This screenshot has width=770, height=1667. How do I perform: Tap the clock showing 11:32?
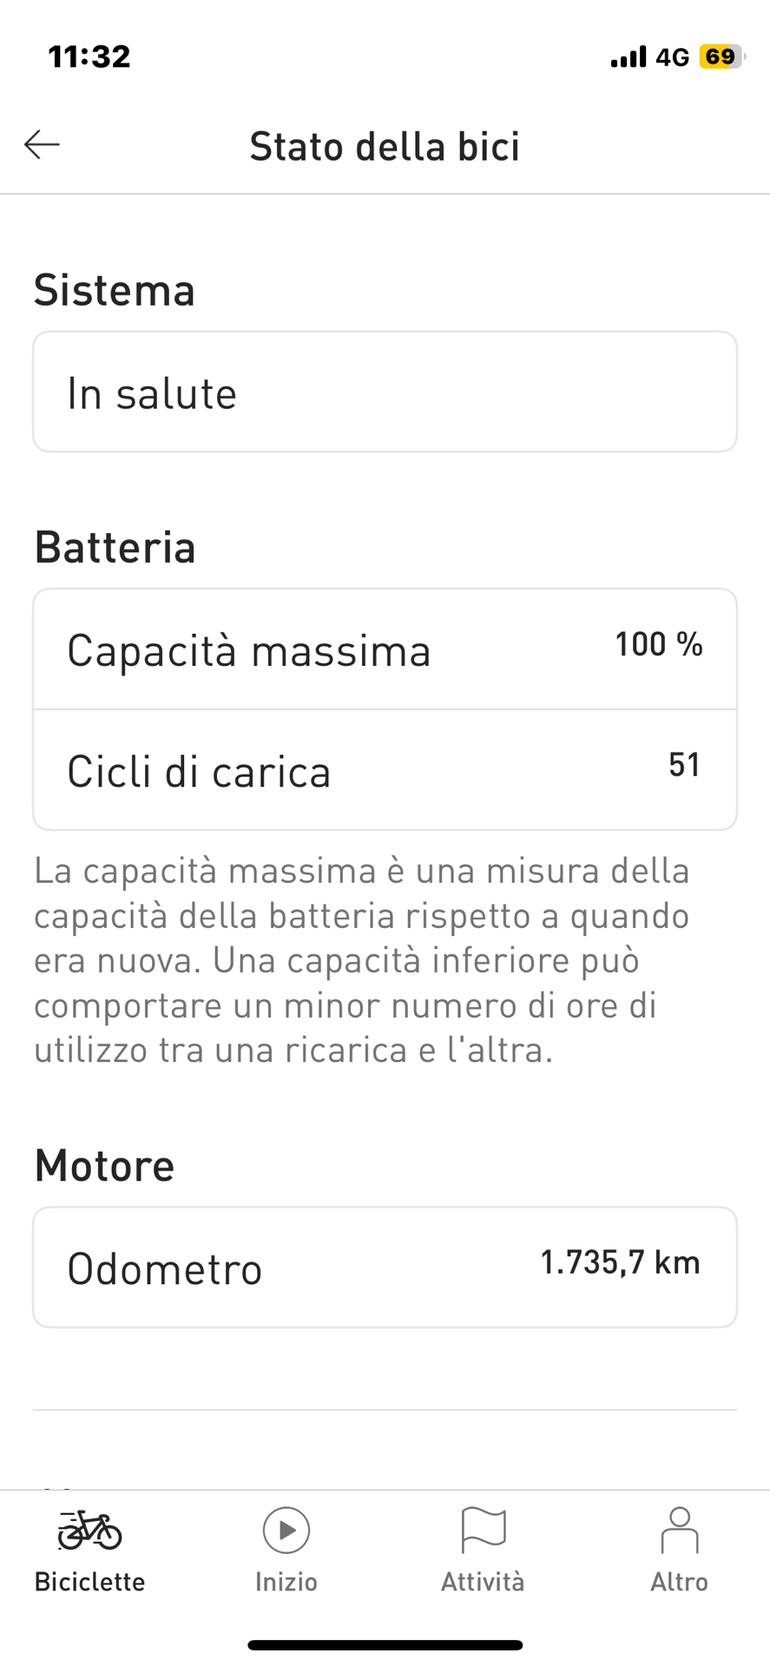point(90,56)
